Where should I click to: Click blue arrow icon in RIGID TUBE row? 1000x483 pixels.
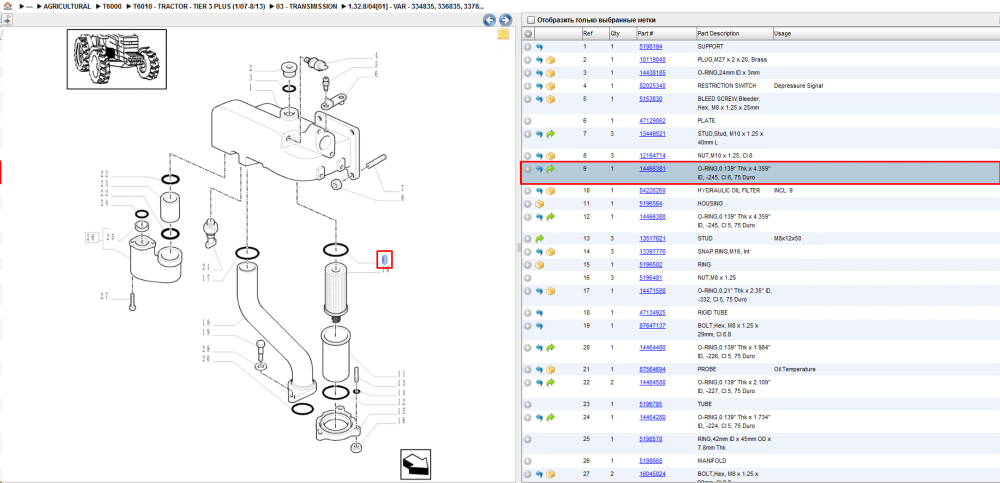539,313
